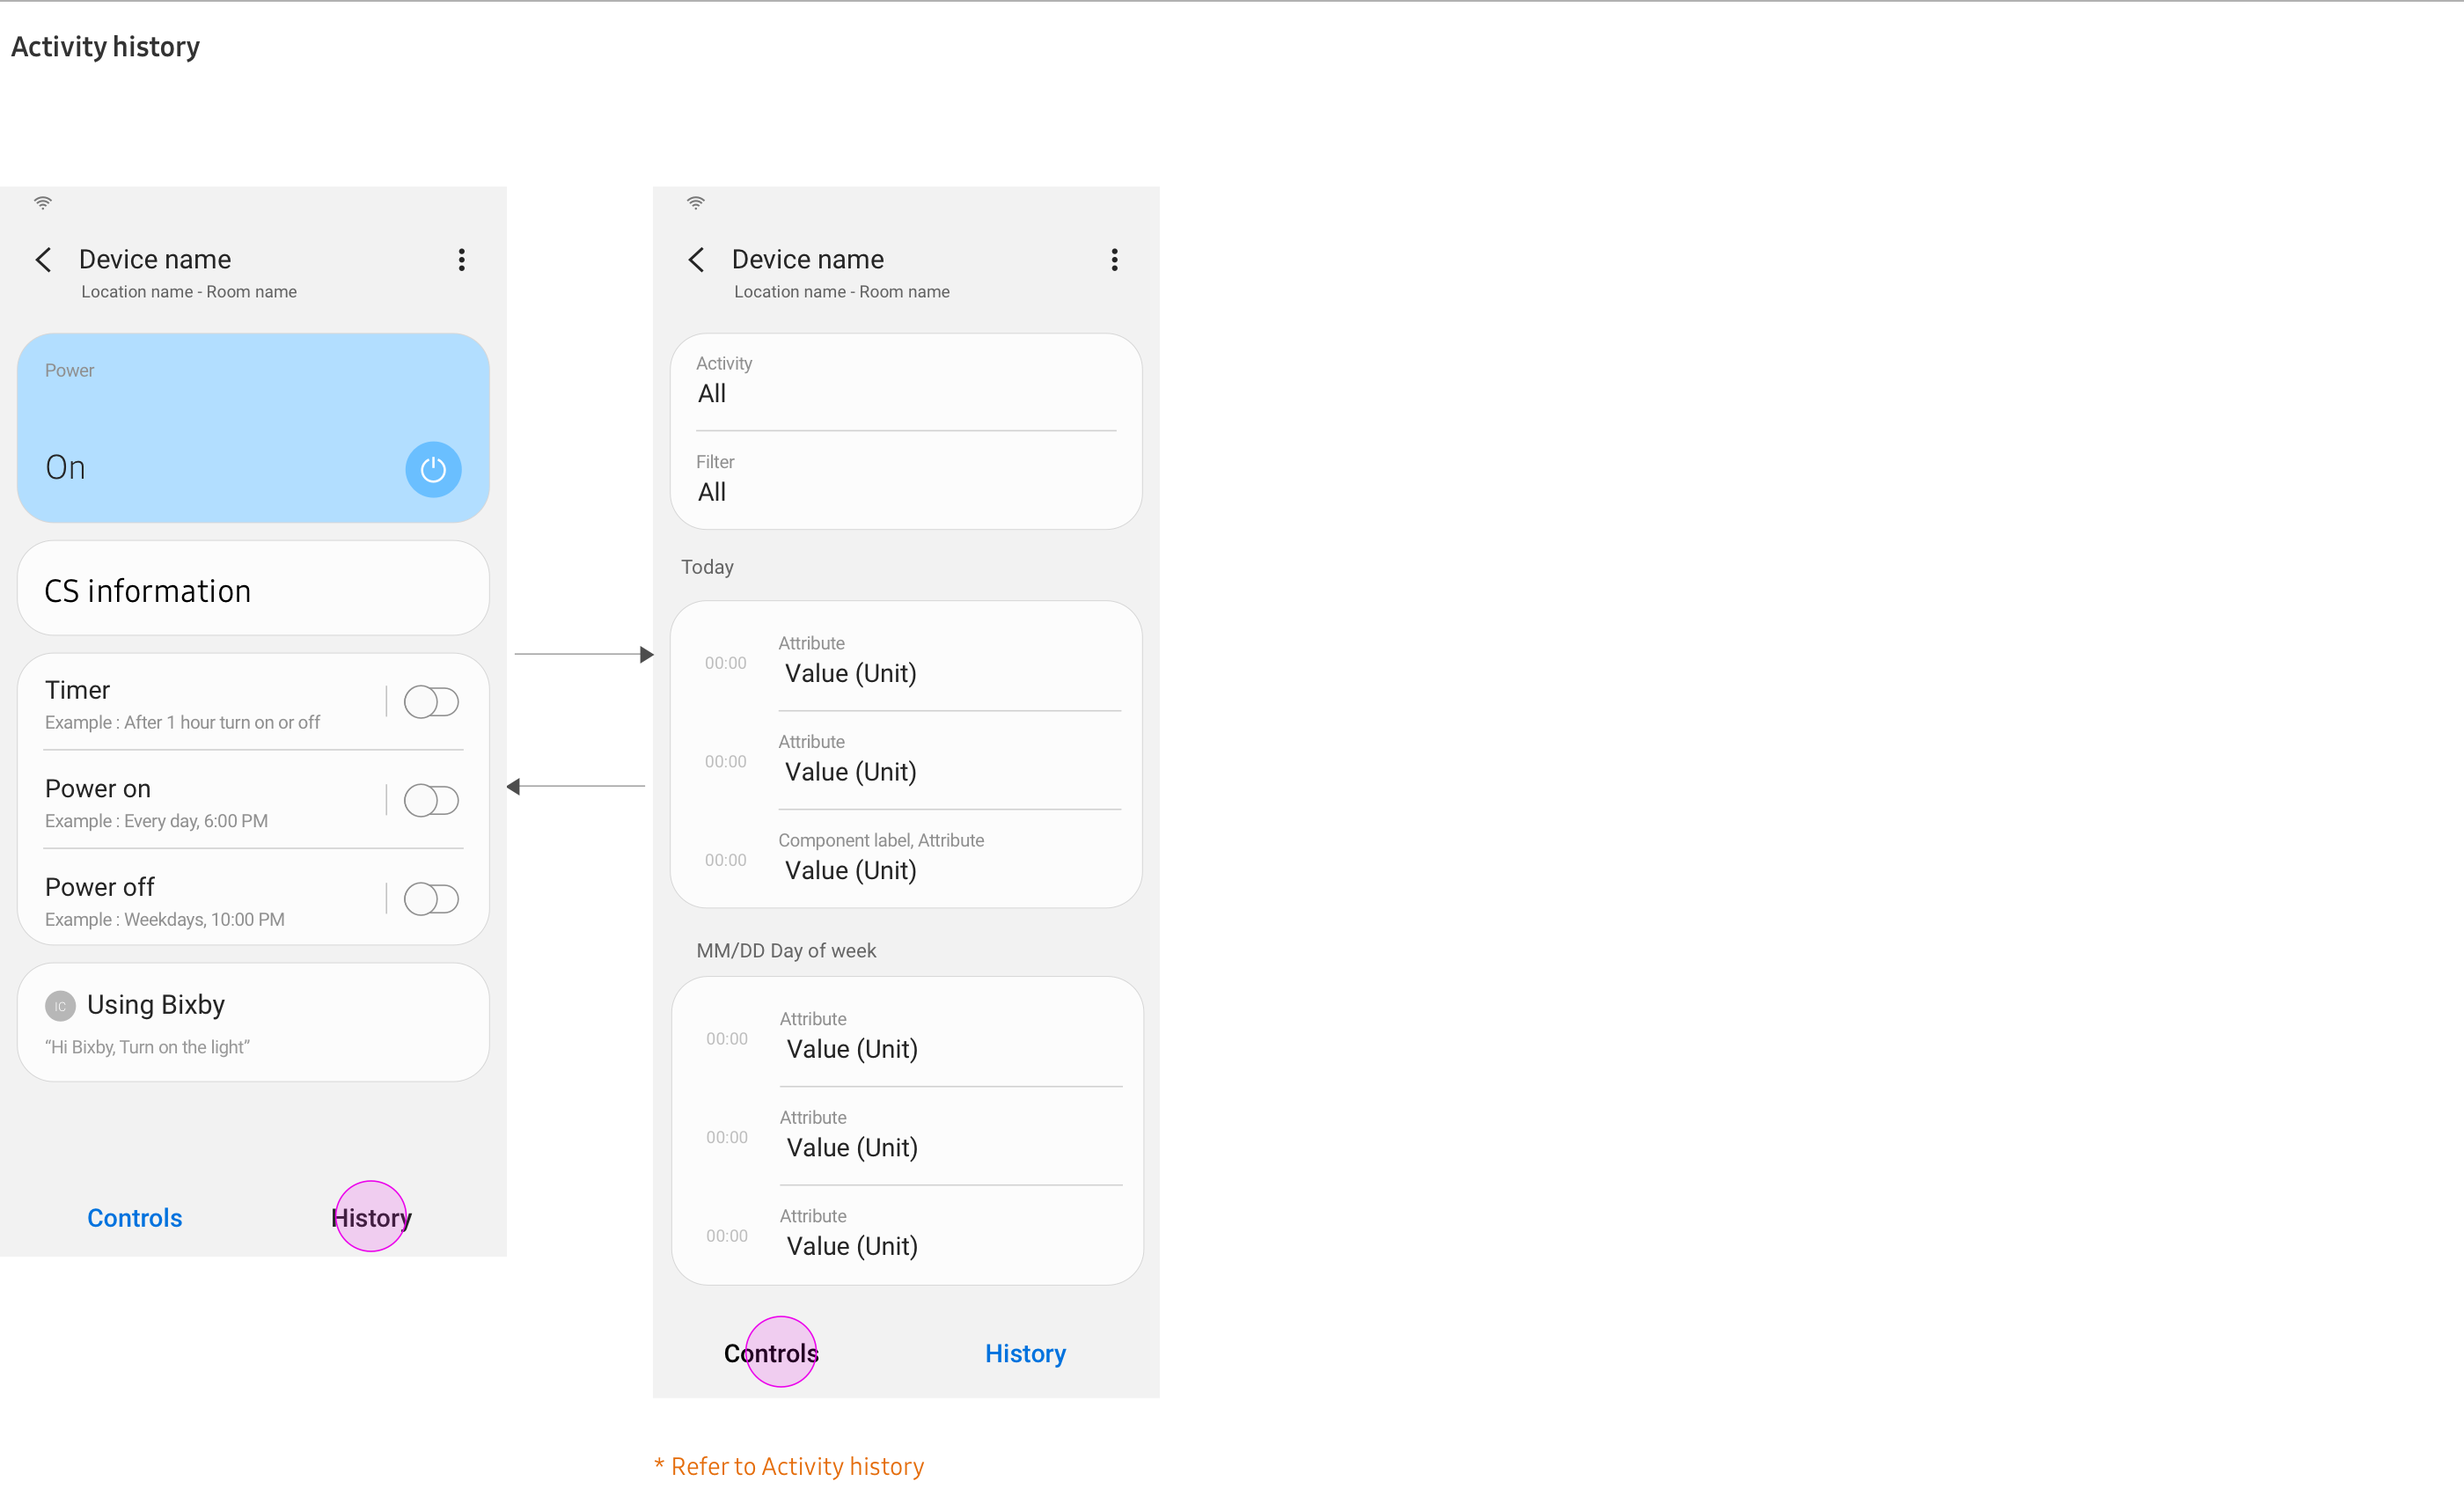The width and height of the screenshot is (2464, 1496).
Task: Toggle the Power off schedule switch
Action: click(x=431, y=899)
